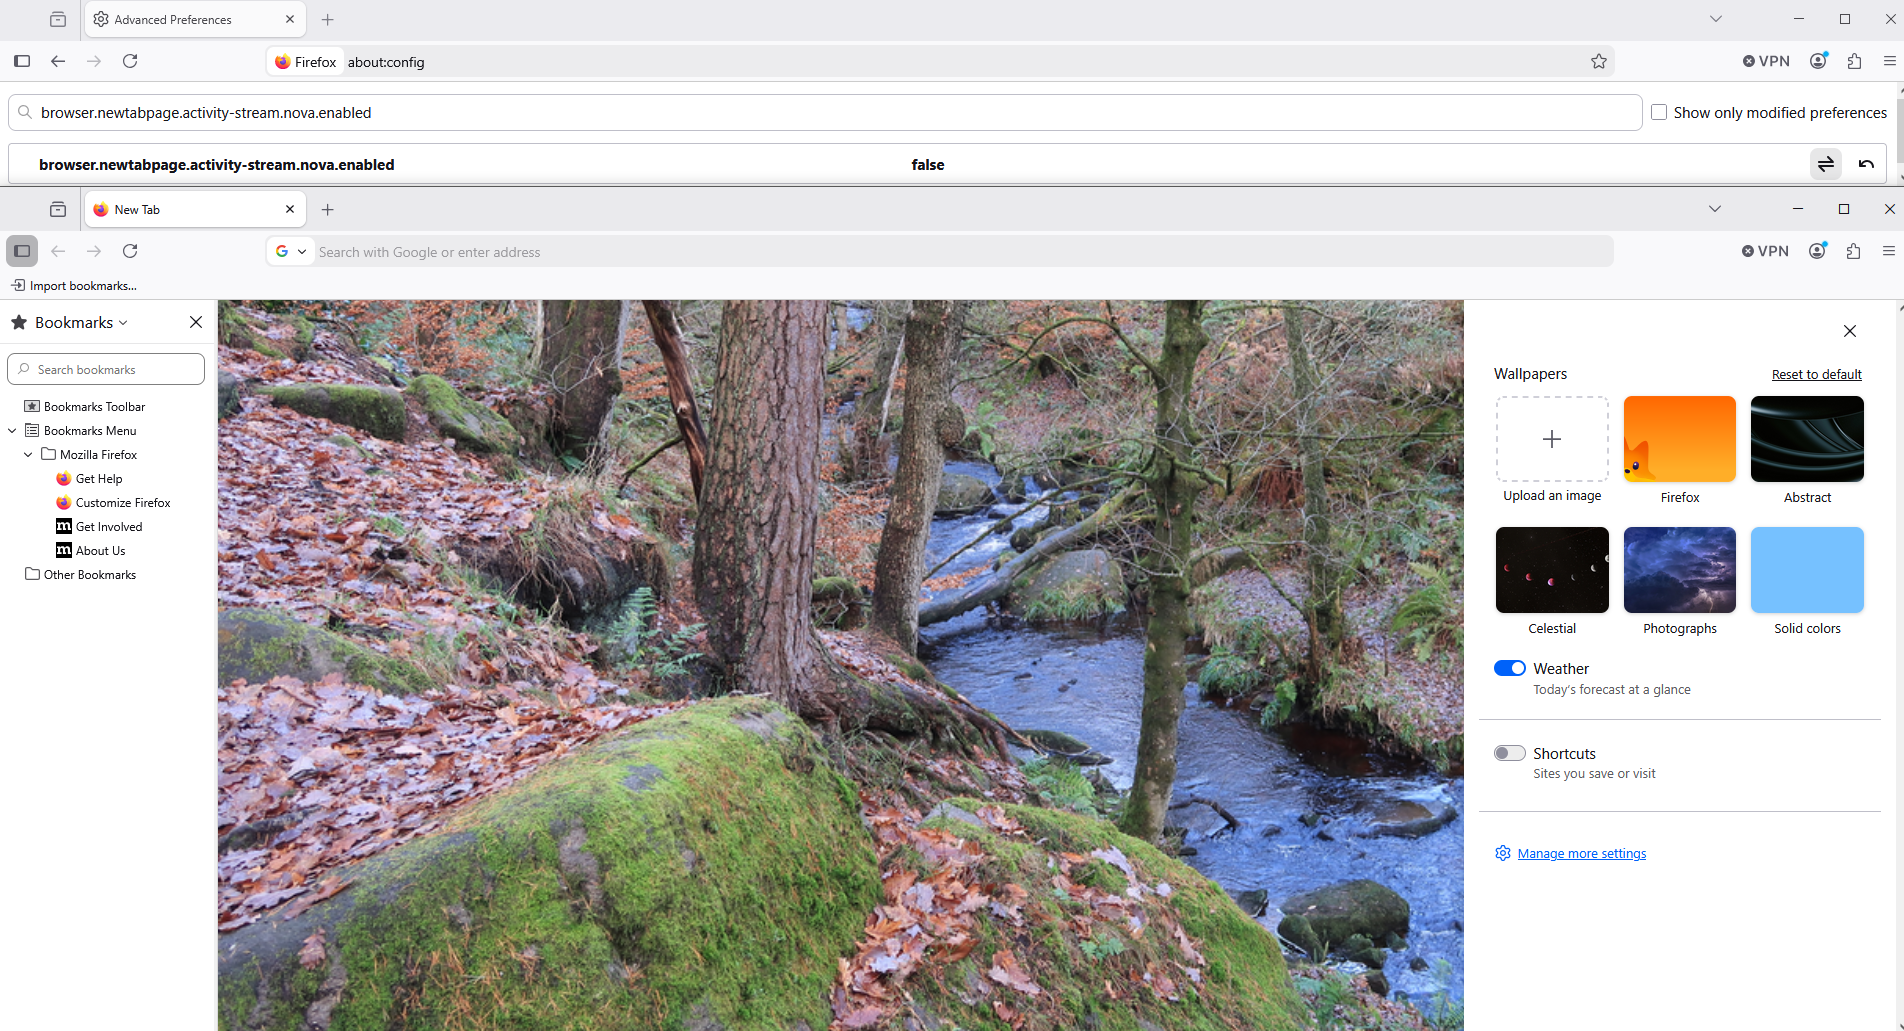Toggle the nova.enabled preference value
The image size is (1904, 1031).
click(x=1825, y=164)
